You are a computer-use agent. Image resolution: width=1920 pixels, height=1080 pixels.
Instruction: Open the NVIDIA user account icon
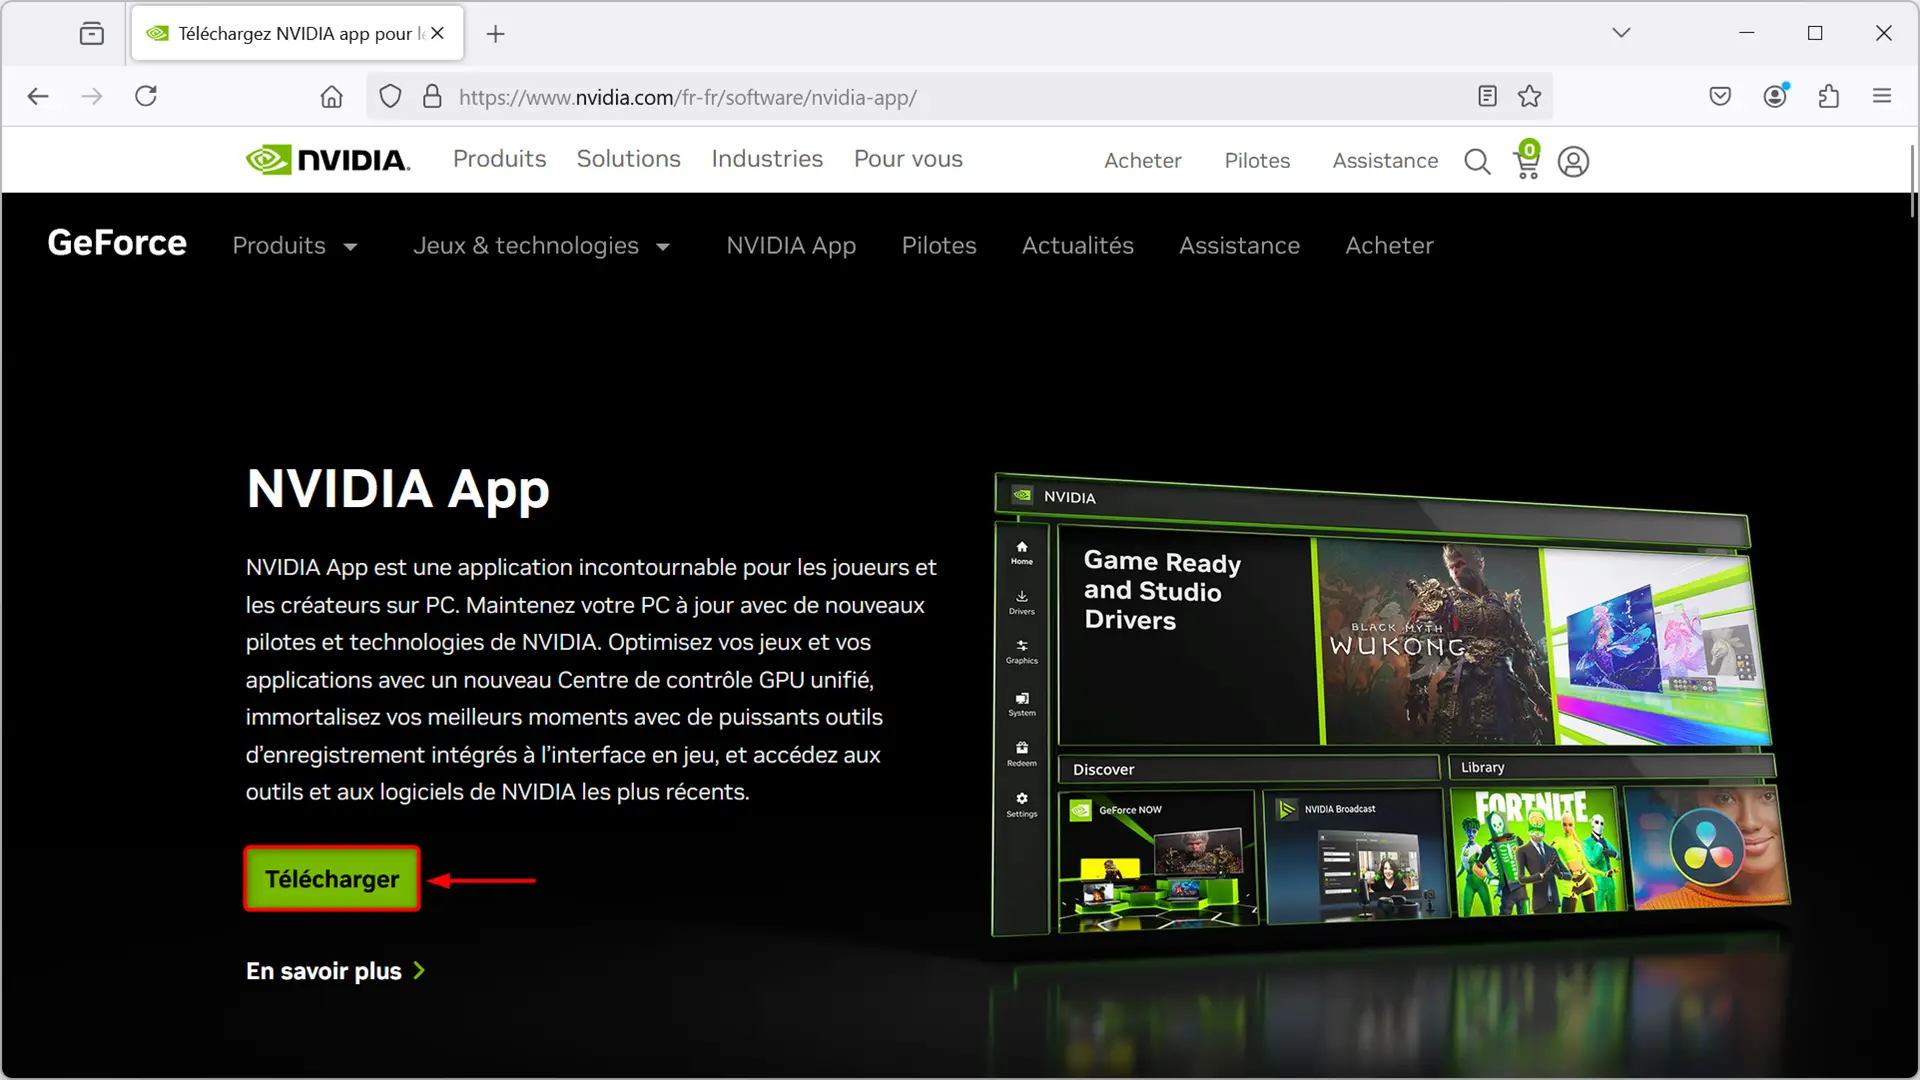coord(1573,162)
